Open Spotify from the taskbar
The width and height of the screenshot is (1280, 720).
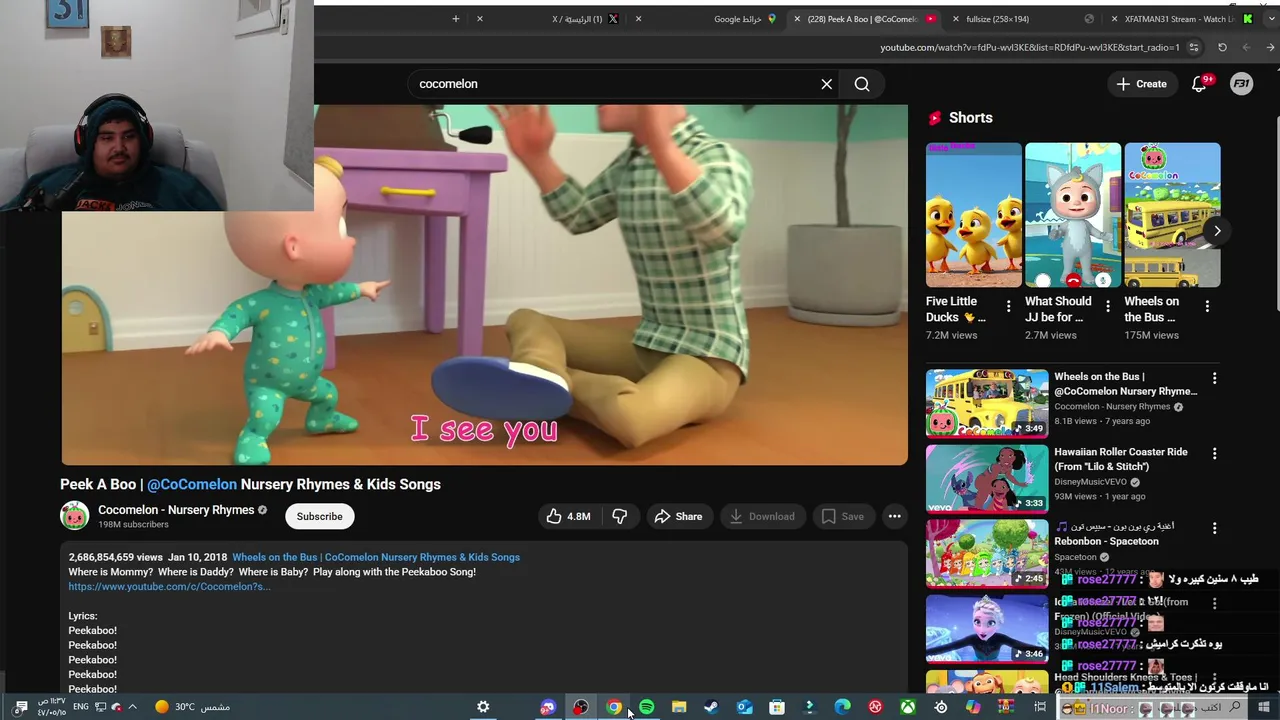click(647, 707)
